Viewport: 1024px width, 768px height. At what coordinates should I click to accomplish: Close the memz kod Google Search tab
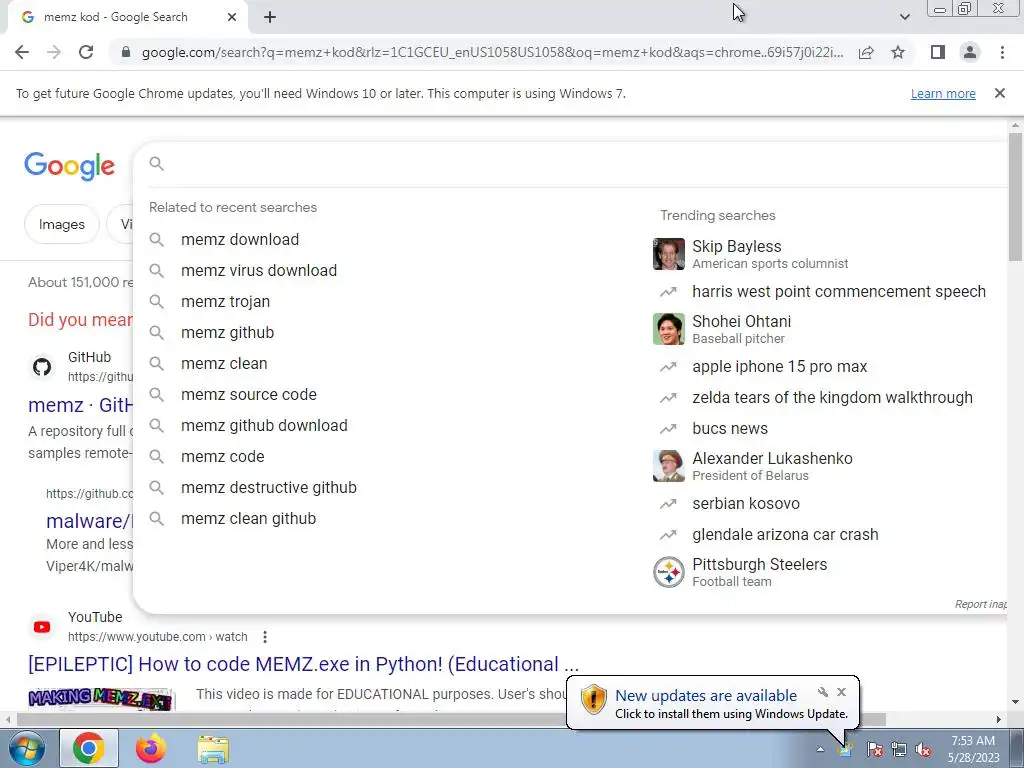click(x=232, y=17)
